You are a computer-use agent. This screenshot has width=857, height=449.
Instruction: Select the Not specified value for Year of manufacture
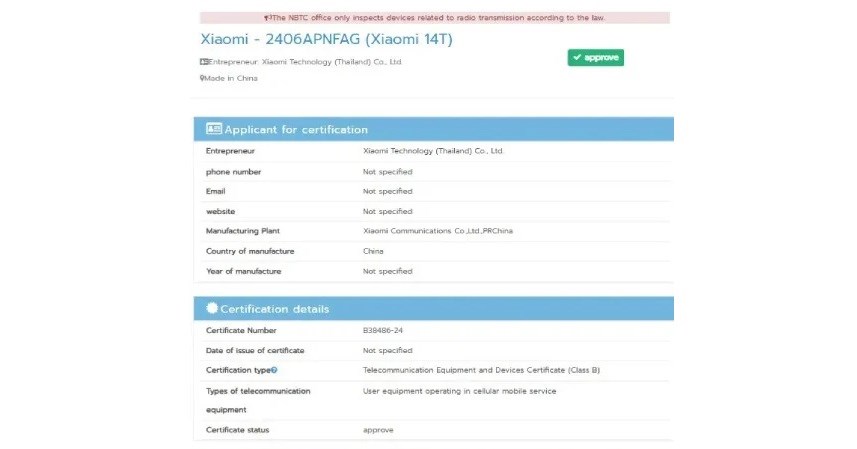[x=388, y=271]
